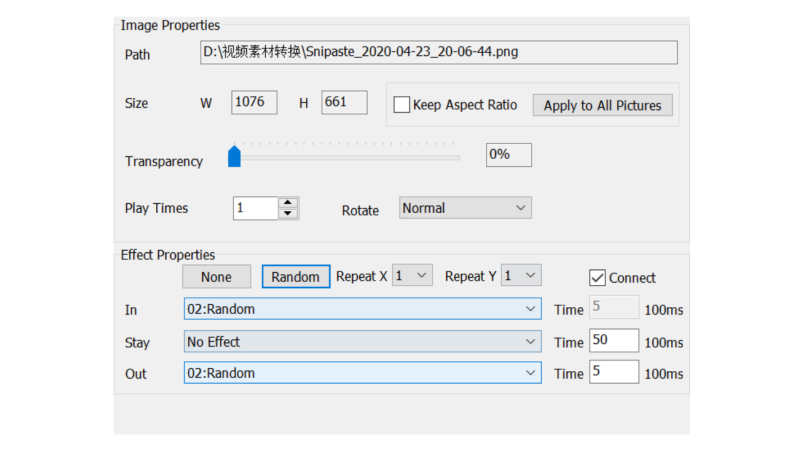The height and width of the screenshot is (450, 800).
Task: Increase Play Times with up arrow
Action: [x=288, y=203]
